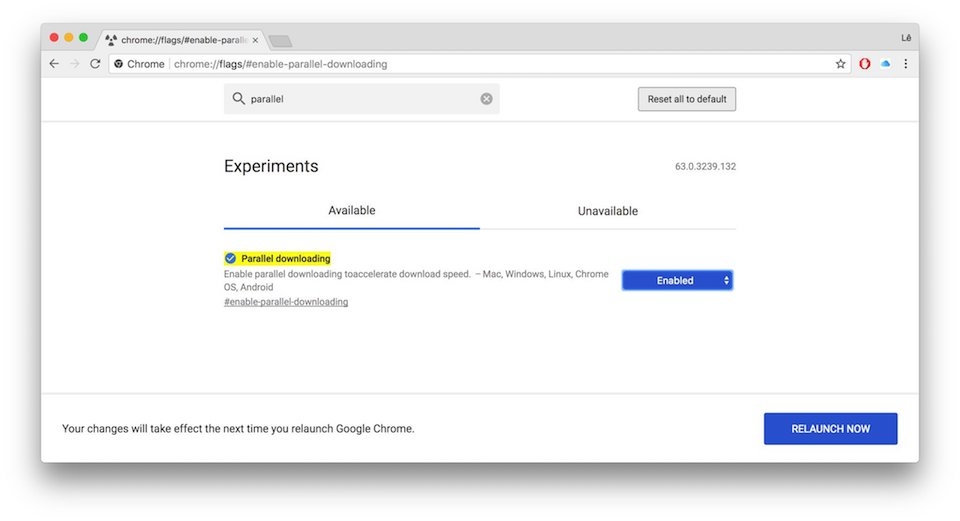Screen dimensions: 960x521
Task: Minimize the window with yellow button
Action: 69,38
